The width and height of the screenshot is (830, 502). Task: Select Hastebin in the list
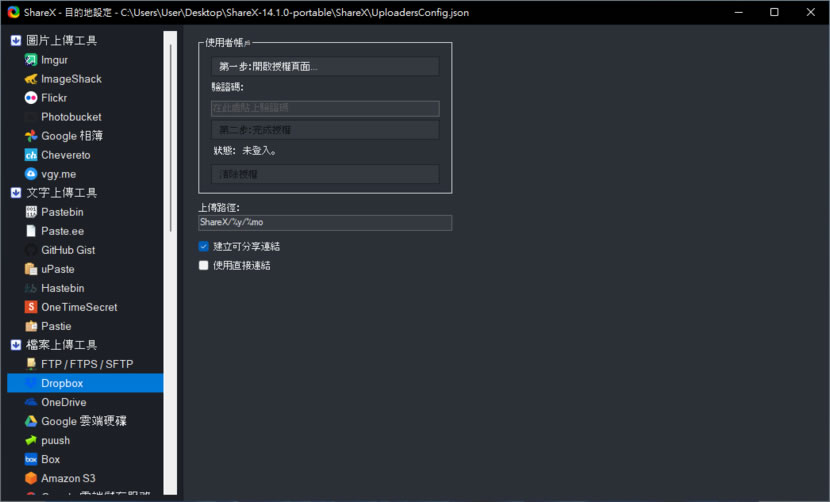(x=62, y=288)
